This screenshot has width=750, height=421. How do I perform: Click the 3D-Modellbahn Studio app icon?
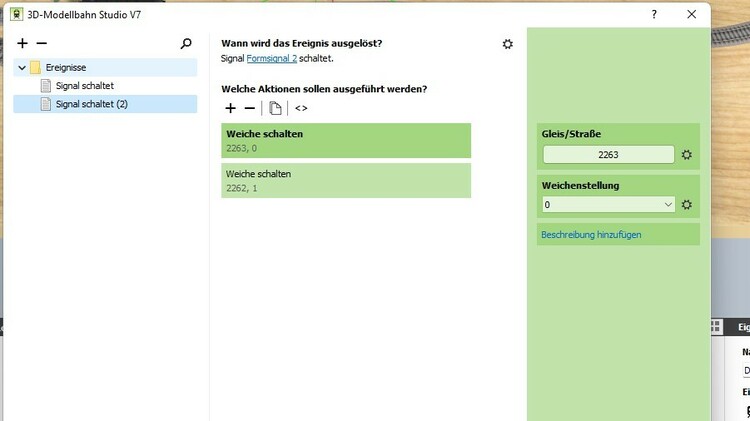tap(17, 14)
